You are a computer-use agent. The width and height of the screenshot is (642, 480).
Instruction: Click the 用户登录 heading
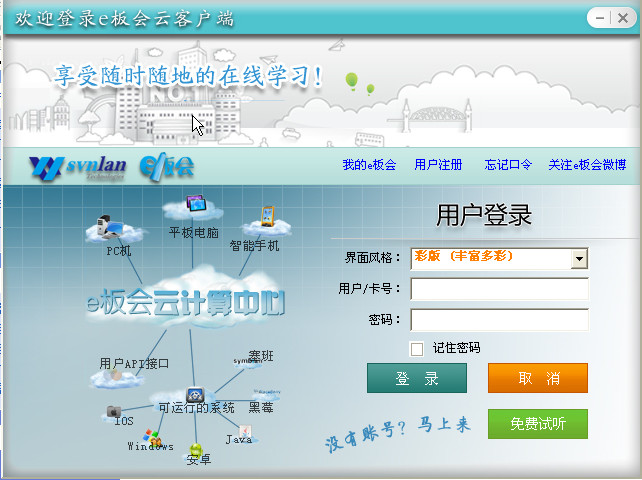pyautogui.click(x=484, y=215)
